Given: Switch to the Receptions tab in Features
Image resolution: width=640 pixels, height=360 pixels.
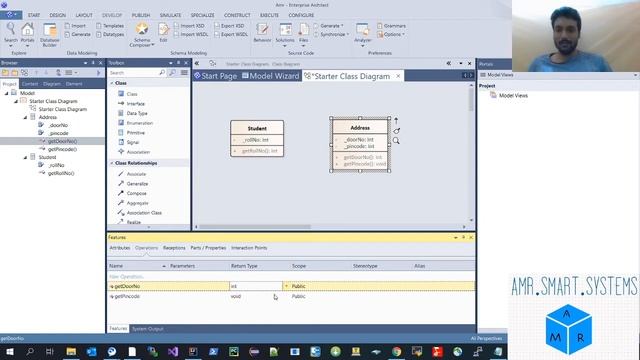Looking at the screenshot, I should pos(174,248).
